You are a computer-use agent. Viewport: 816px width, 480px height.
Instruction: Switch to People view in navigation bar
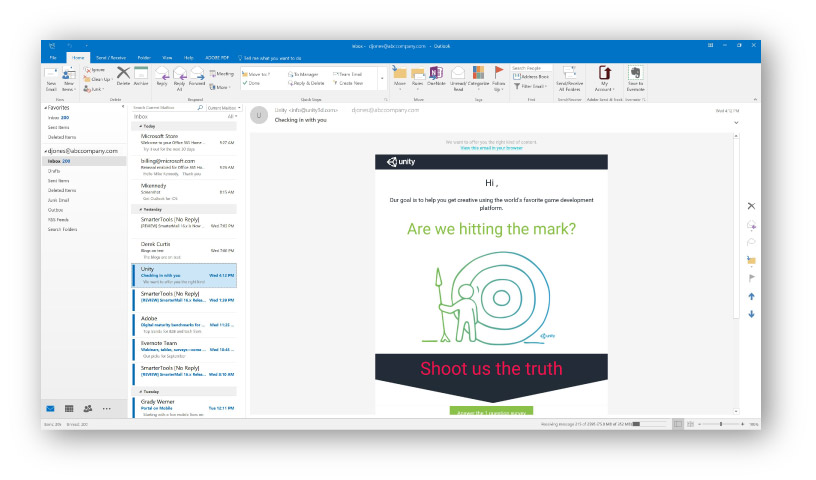(x=88, y=409)
